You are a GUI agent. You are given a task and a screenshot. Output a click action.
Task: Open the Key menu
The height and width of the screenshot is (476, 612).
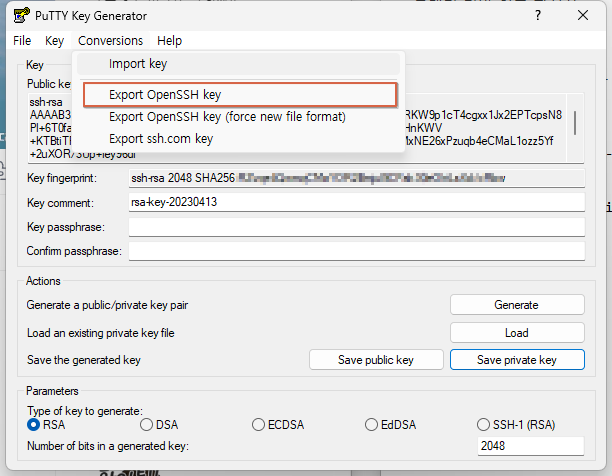tap(54, 41)
